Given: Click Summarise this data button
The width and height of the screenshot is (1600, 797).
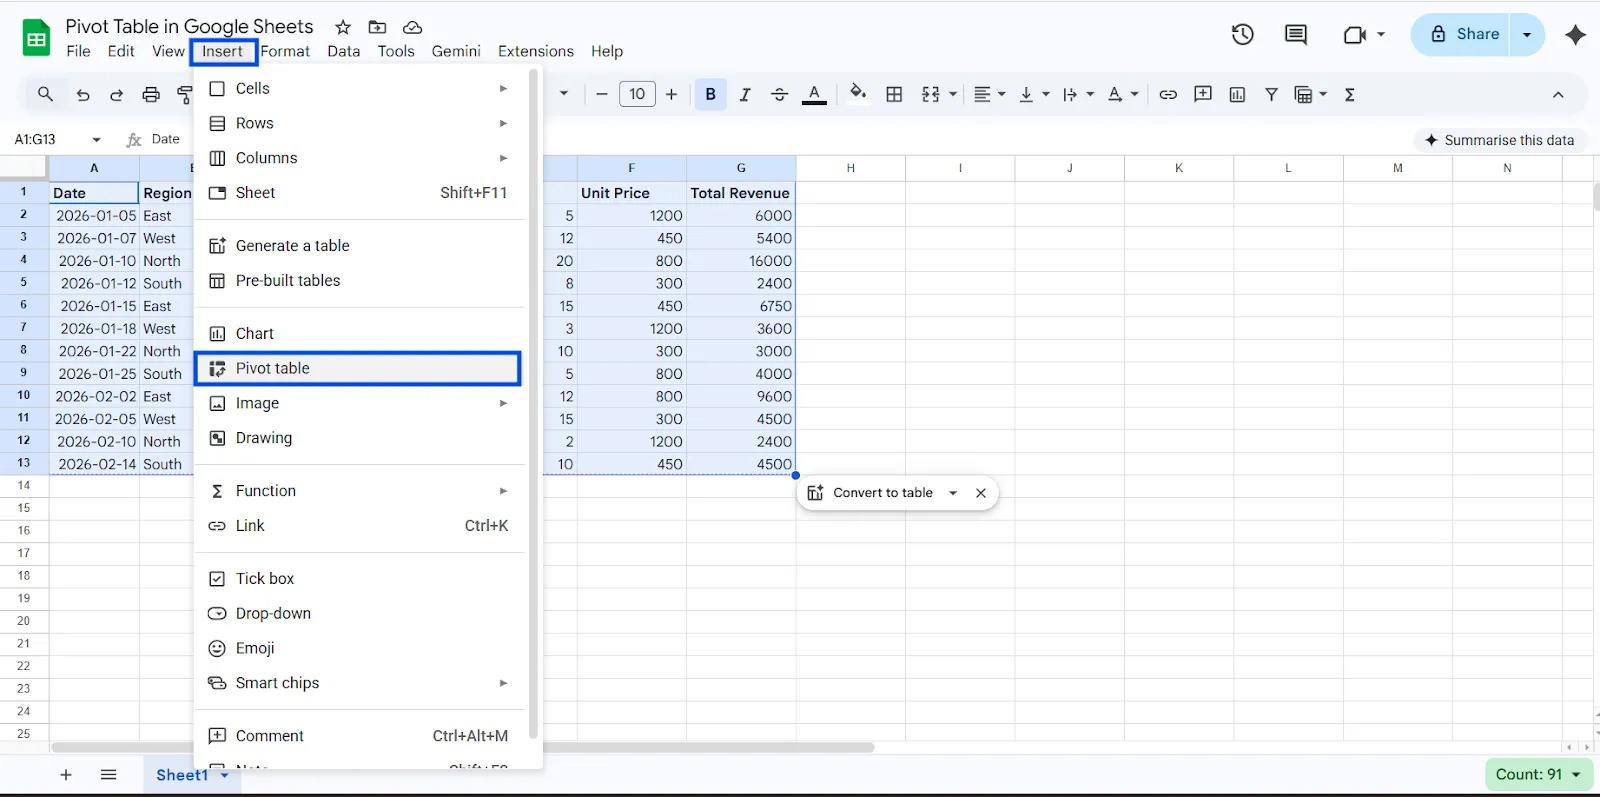Looking at the screenshot, I should (1499, 140).
